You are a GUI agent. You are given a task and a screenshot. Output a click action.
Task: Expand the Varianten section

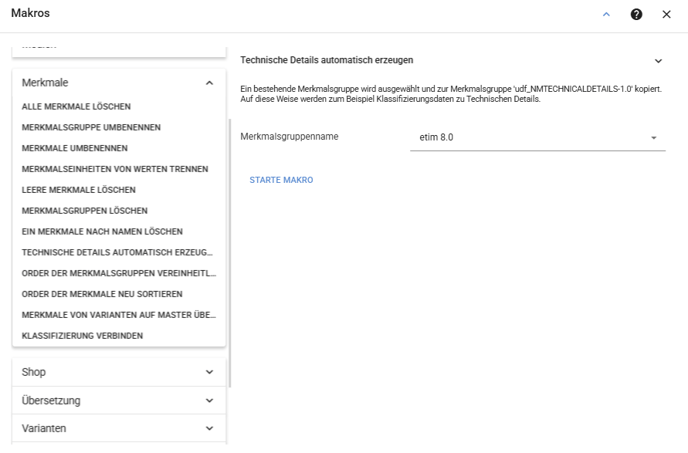click(x=209, y=428)
